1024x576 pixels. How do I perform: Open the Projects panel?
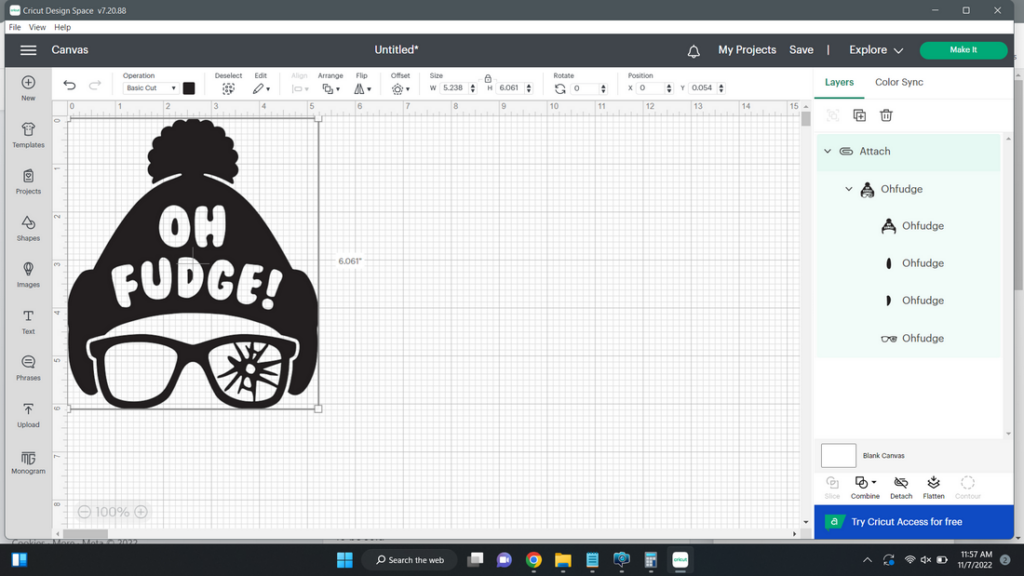[x=28, y=182]
